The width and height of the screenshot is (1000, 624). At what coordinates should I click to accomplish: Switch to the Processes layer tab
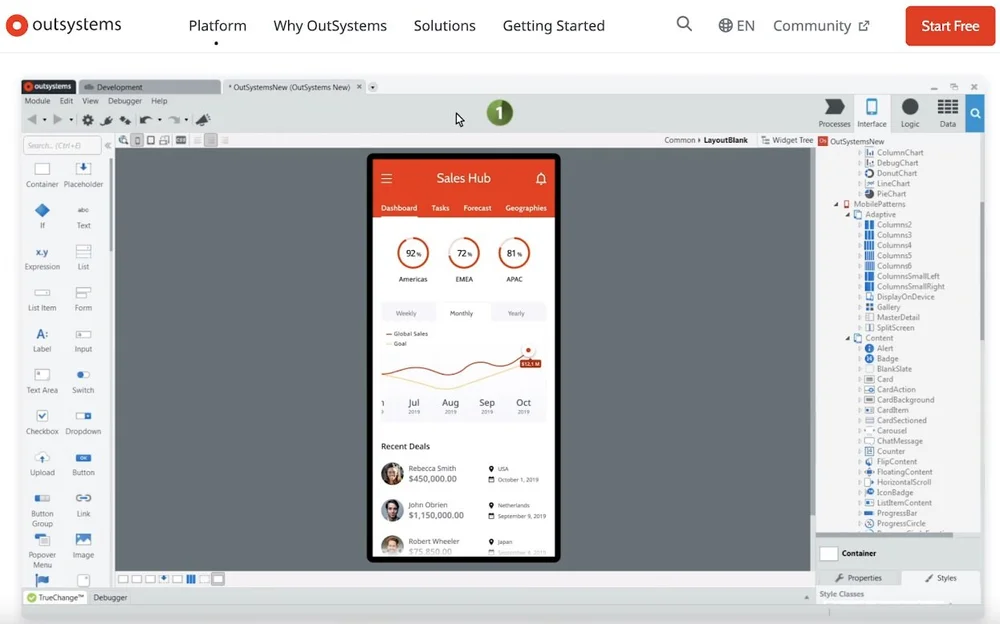tap(834, 113)
